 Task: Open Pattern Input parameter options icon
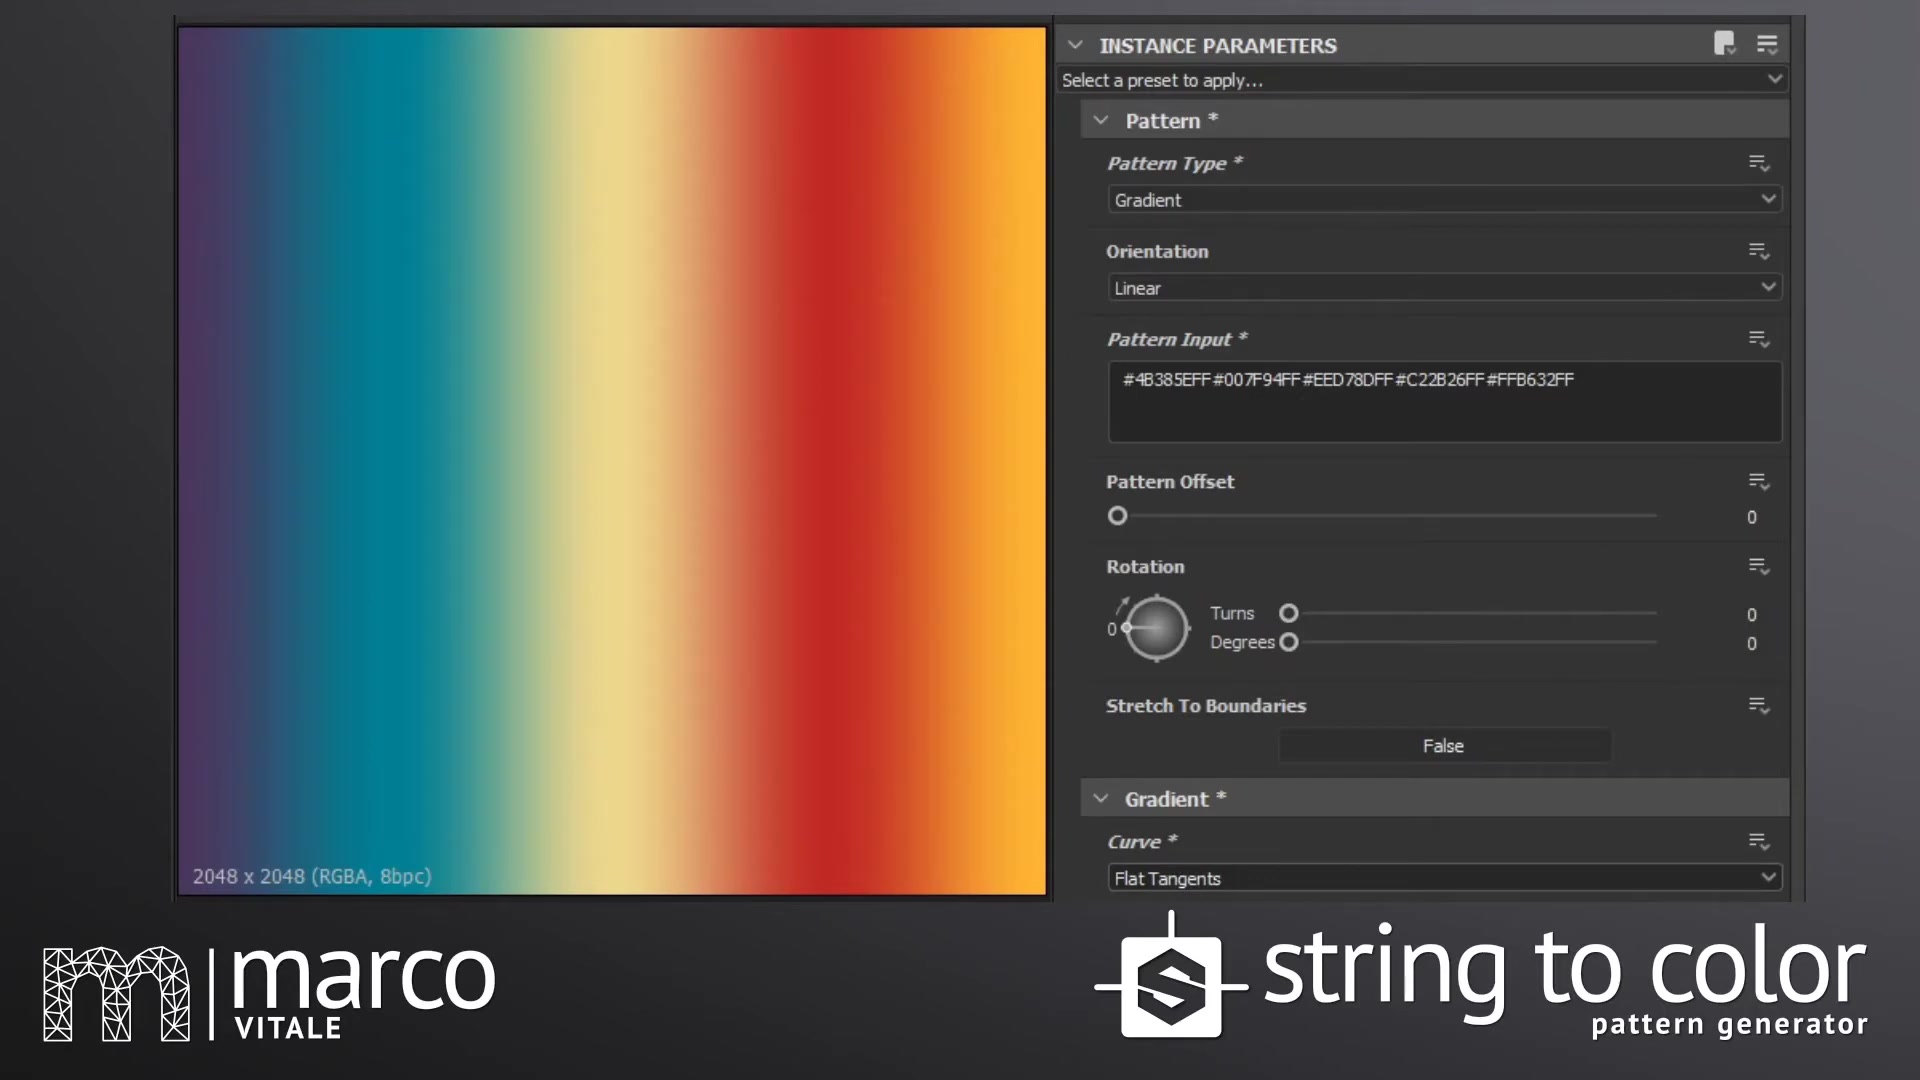(x=1759, y=339)
